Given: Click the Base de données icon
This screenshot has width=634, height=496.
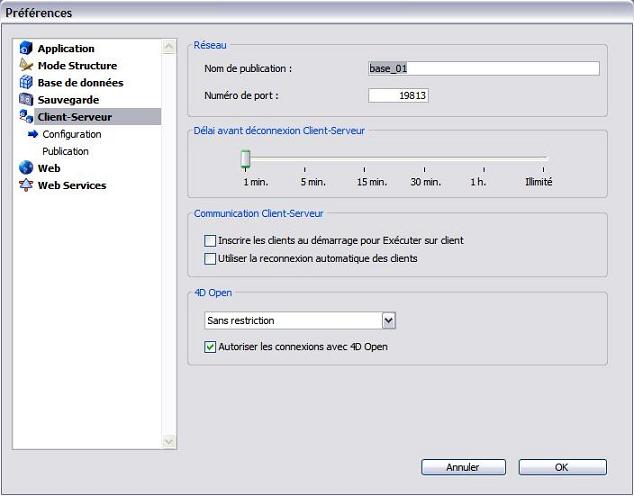Looking at the screenshot, I should (27, 82).
